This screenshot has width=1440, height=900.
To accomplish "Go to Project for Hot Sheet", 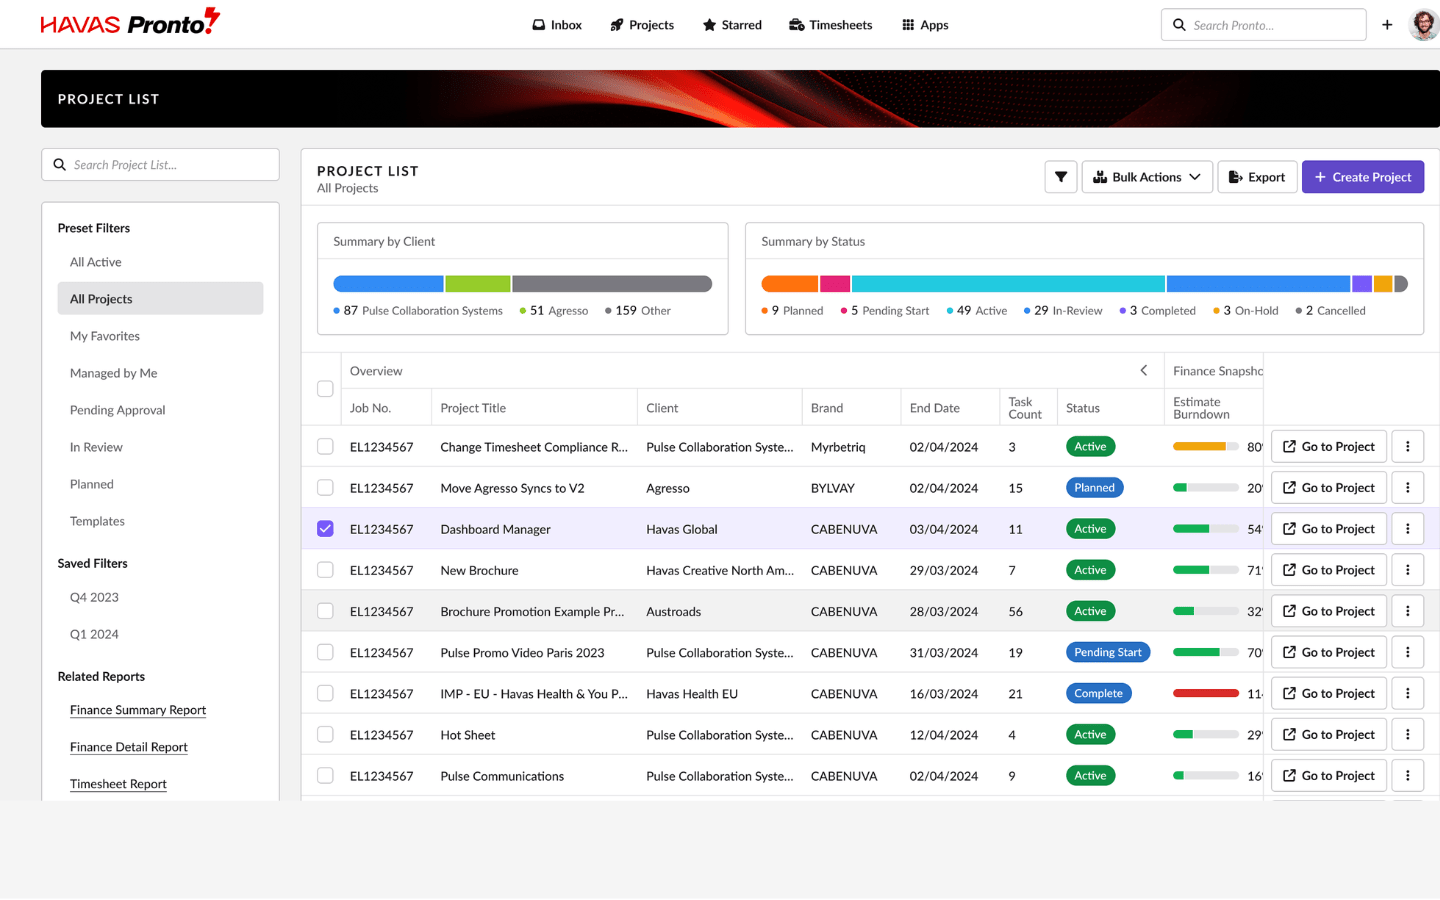I will click(1329, 734).
